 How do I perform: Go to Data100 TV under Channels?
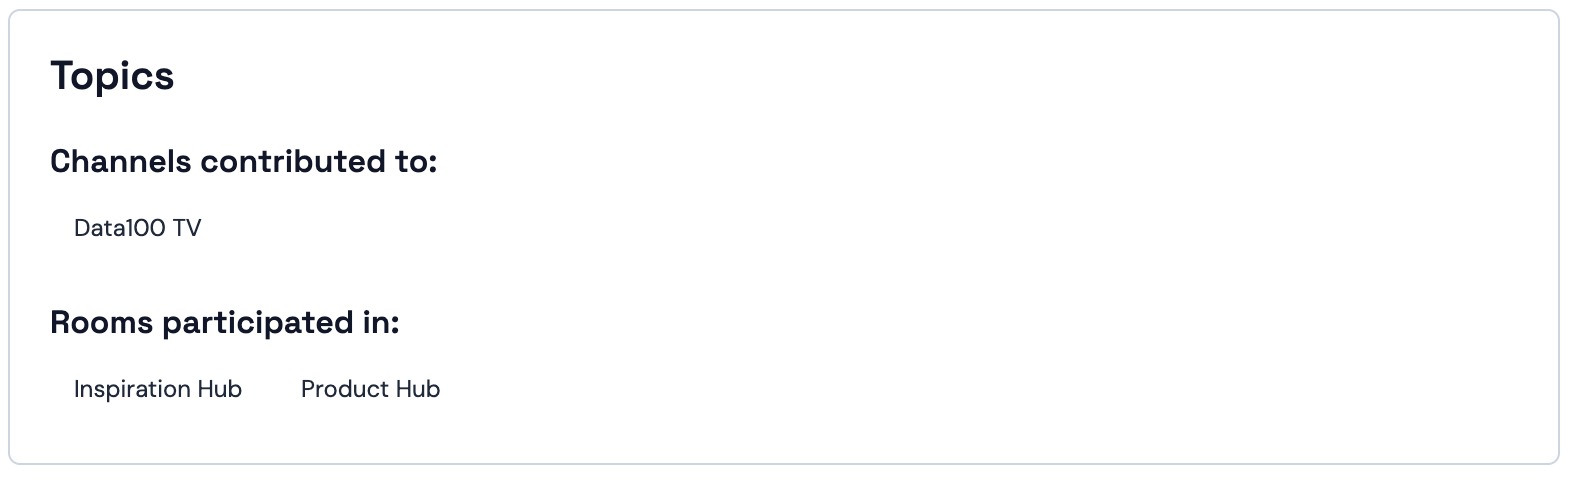tap(138, 228)
